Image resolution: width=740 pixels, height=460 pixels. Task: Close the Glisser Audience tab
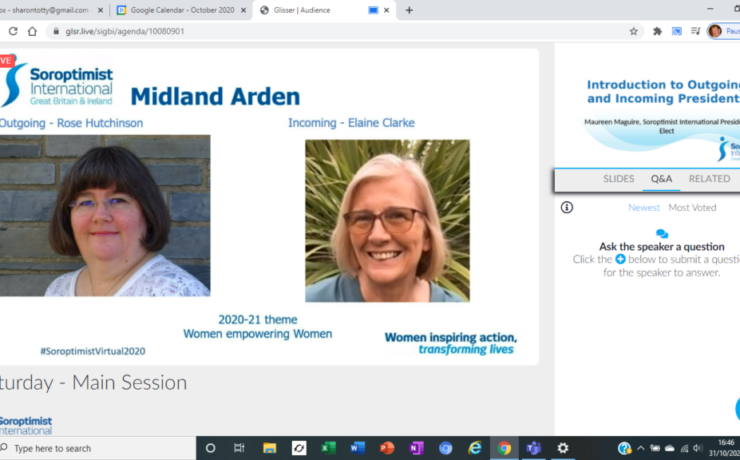(387, 10)
